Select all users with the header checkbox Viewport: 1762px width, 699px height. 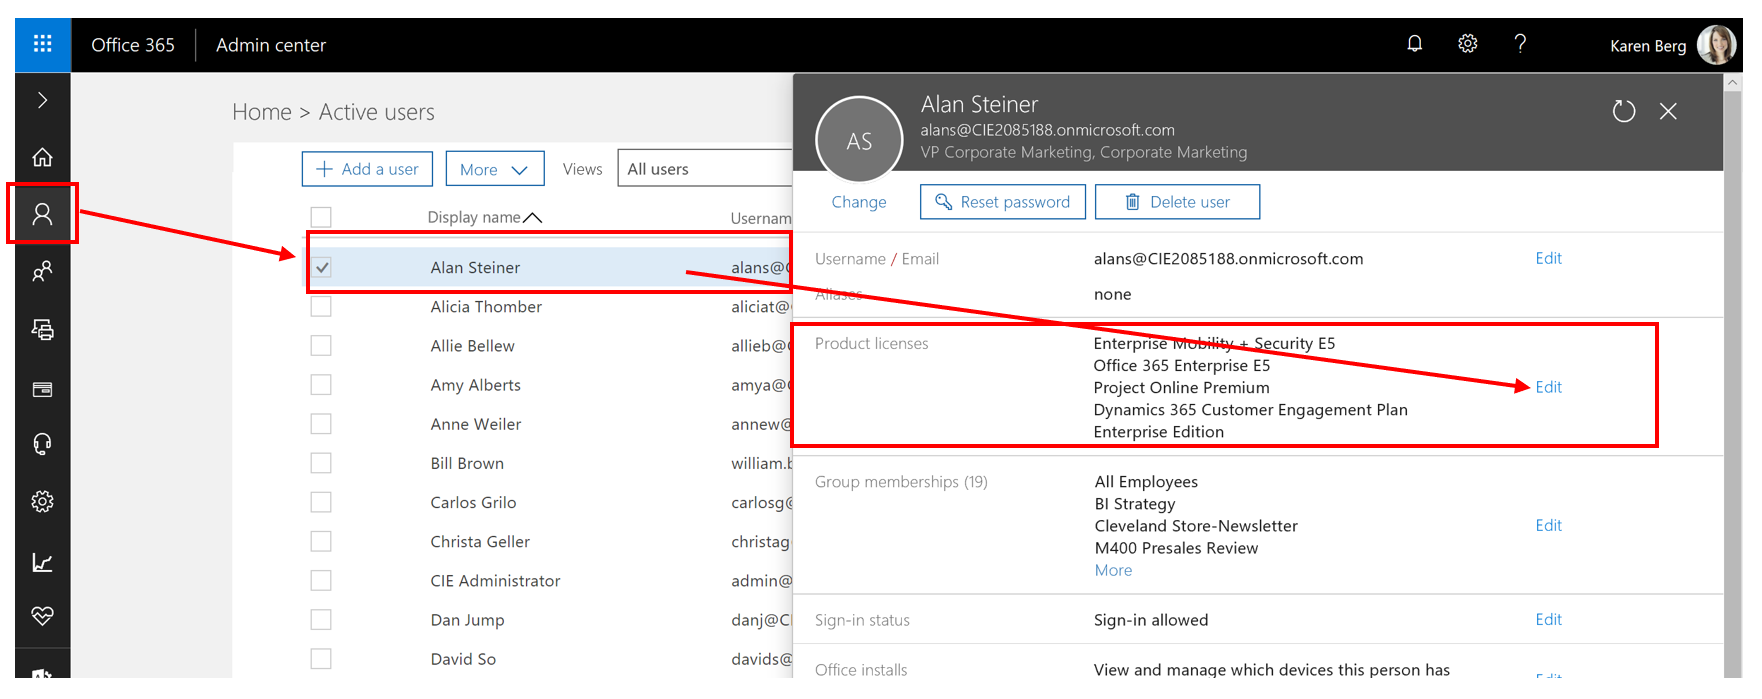(x=321, y=217)
